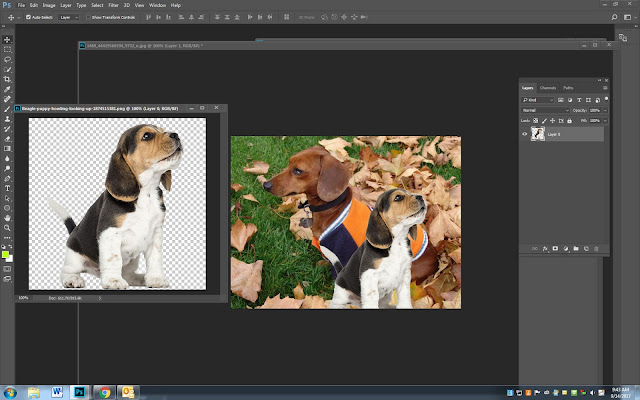
Task: Select the Move tool
Action: pyautogui.click(x=7, y=39)
